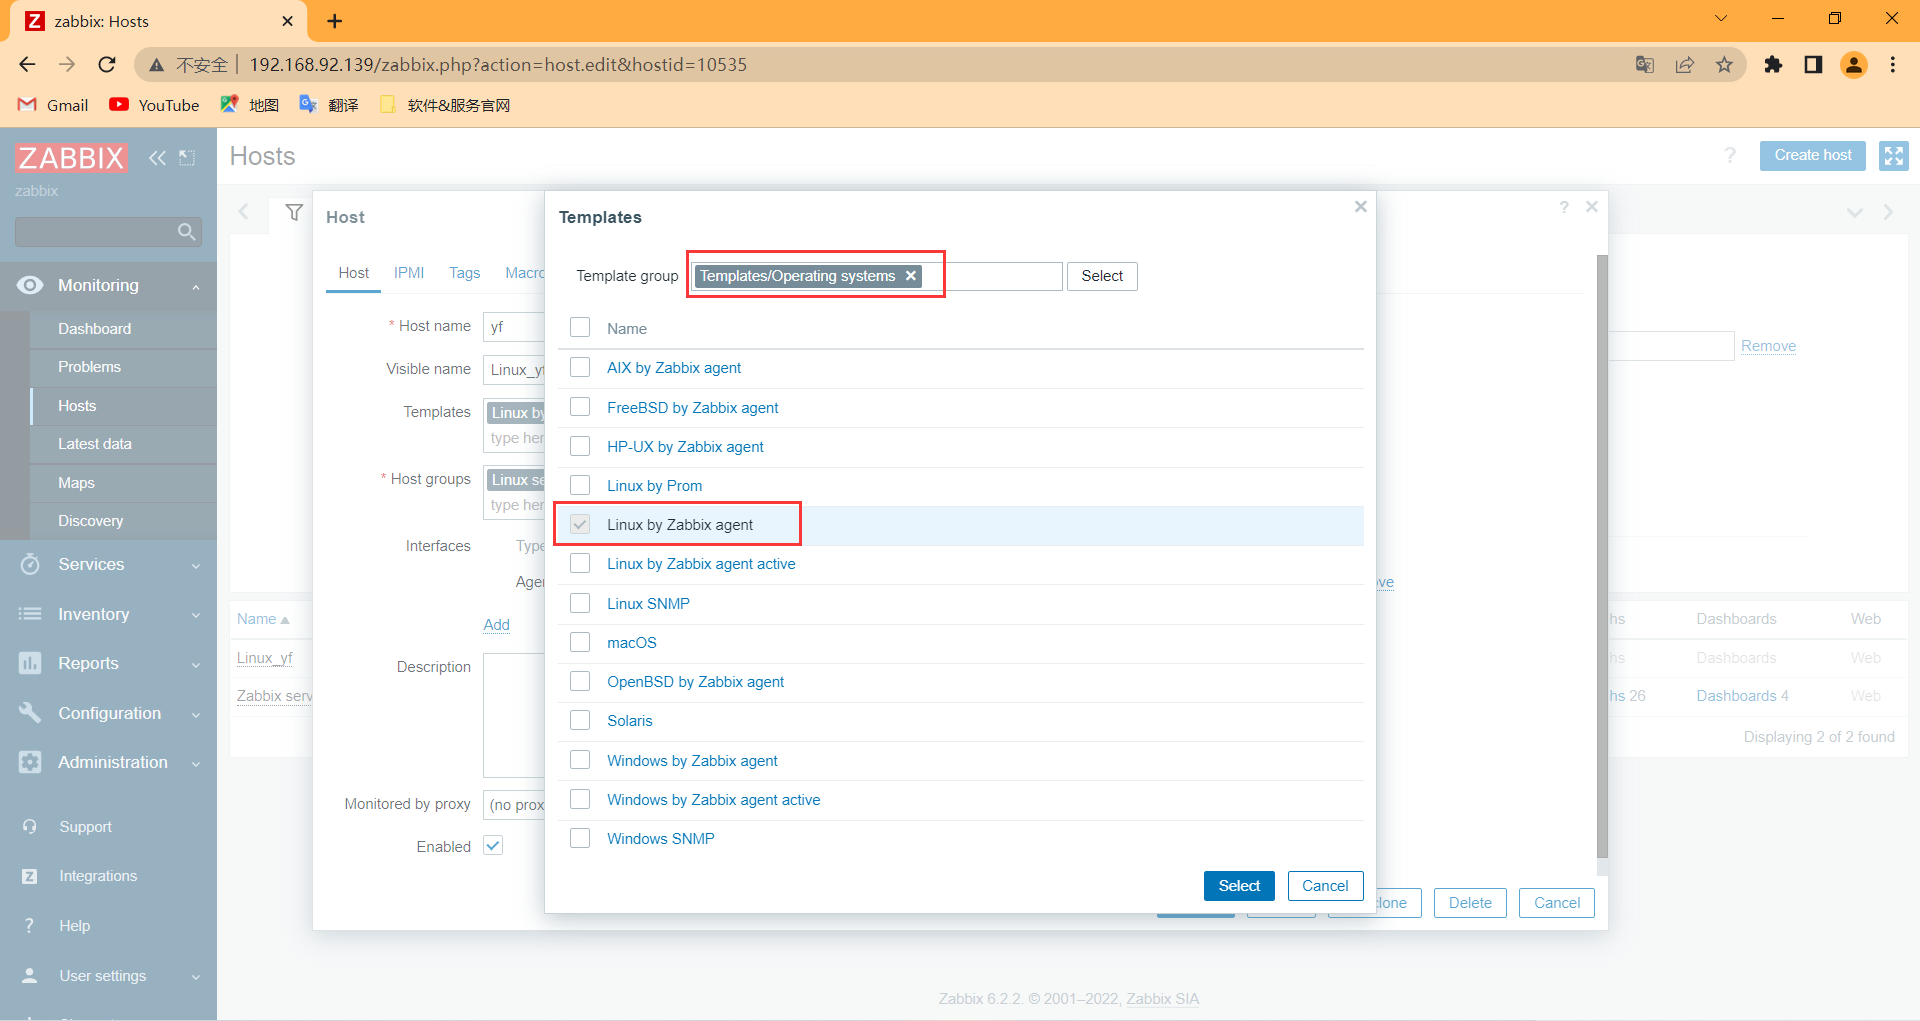The image size is (1920, 1021).
Task: Click the browser address bar URL
Action: coord(498,65)
